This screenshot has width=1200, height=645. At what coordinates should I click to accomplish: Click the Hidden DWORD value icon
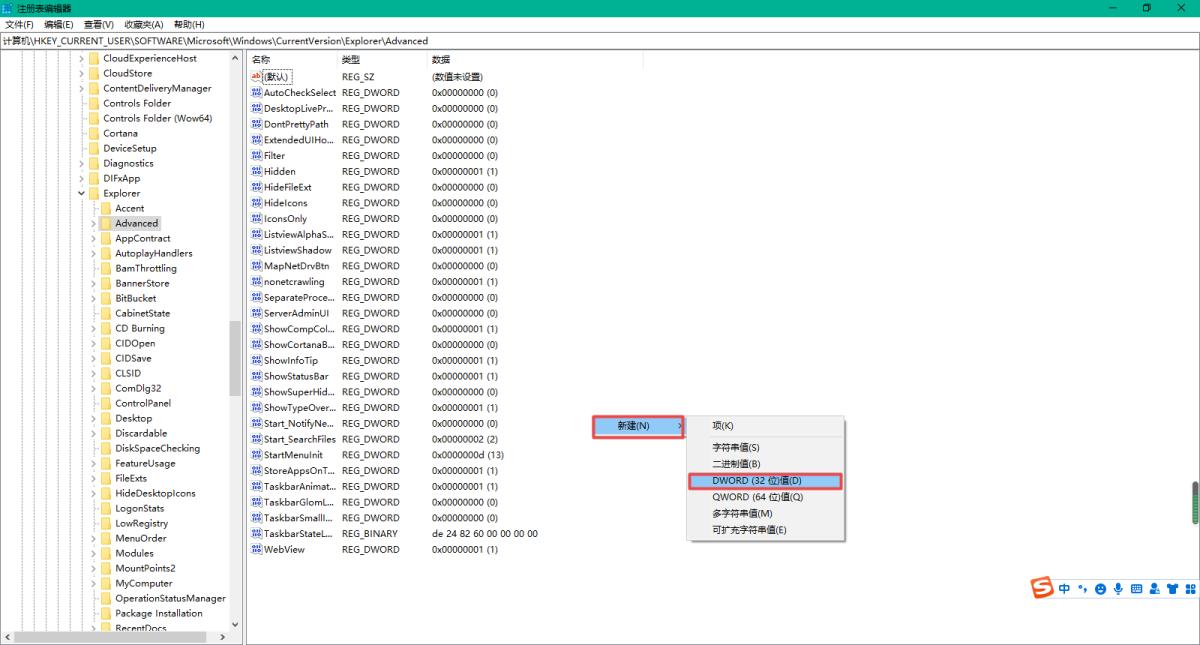[x=256, y=171]
